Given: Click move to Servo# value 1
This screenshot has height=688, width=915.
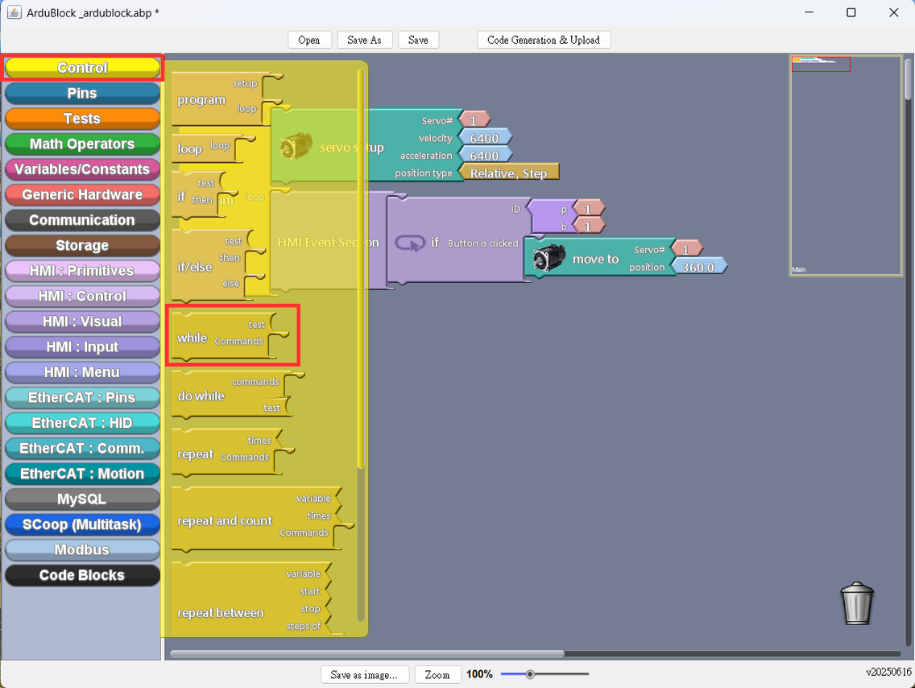Looking at the screenshot, I should [686, 250].
